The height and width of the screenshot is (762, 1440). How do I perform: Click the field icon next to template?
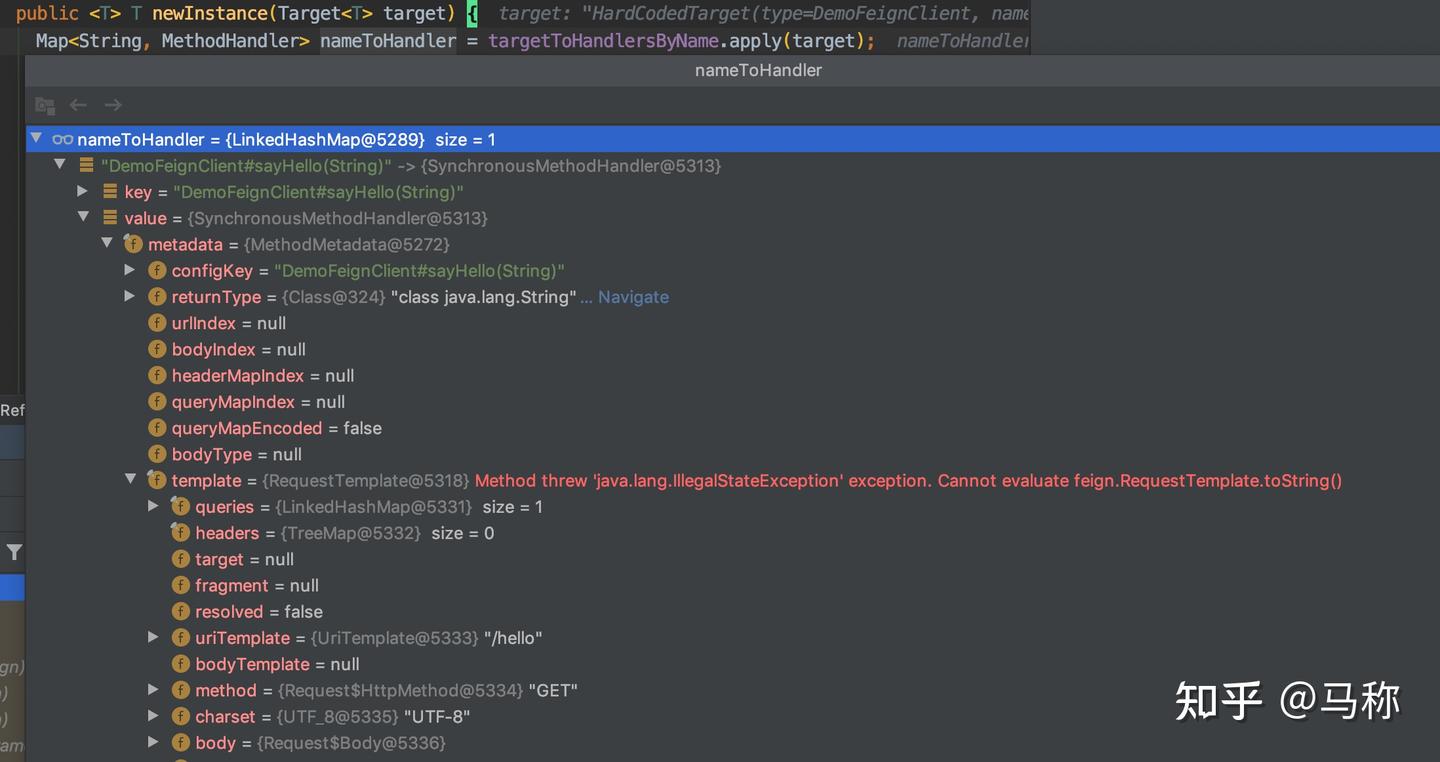[157, 480]
